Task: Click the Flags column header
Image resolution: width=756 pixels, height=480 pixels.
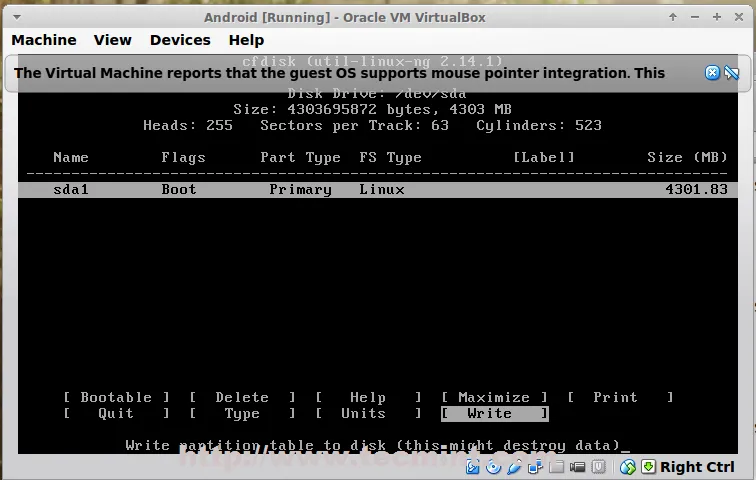Action: 183,158
